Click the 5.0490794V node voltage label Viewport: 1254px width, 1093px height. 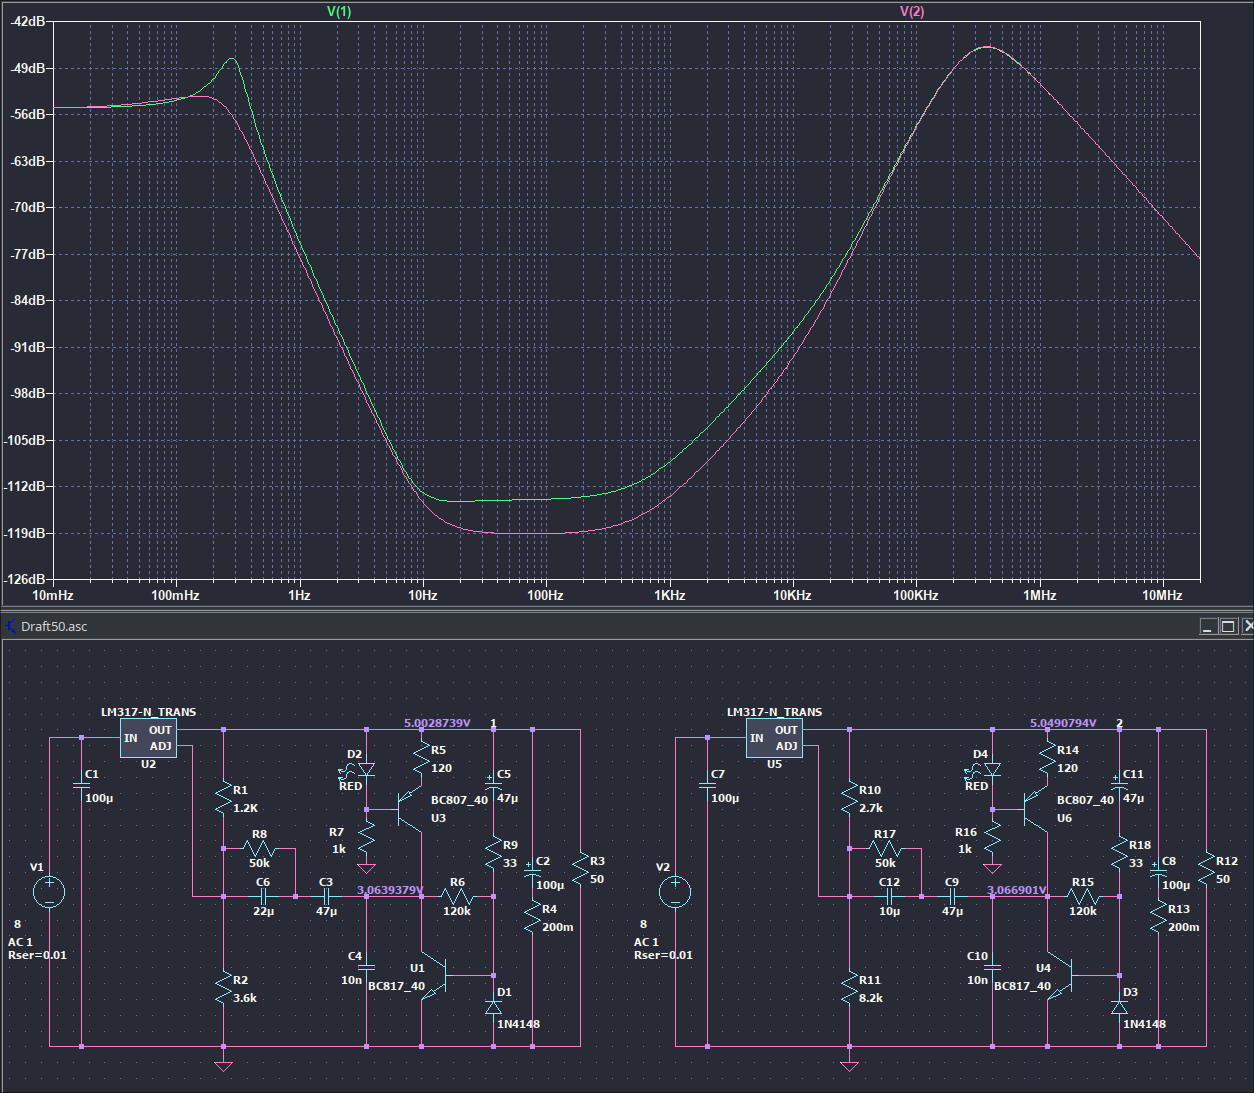click(x=1063, y=723)
